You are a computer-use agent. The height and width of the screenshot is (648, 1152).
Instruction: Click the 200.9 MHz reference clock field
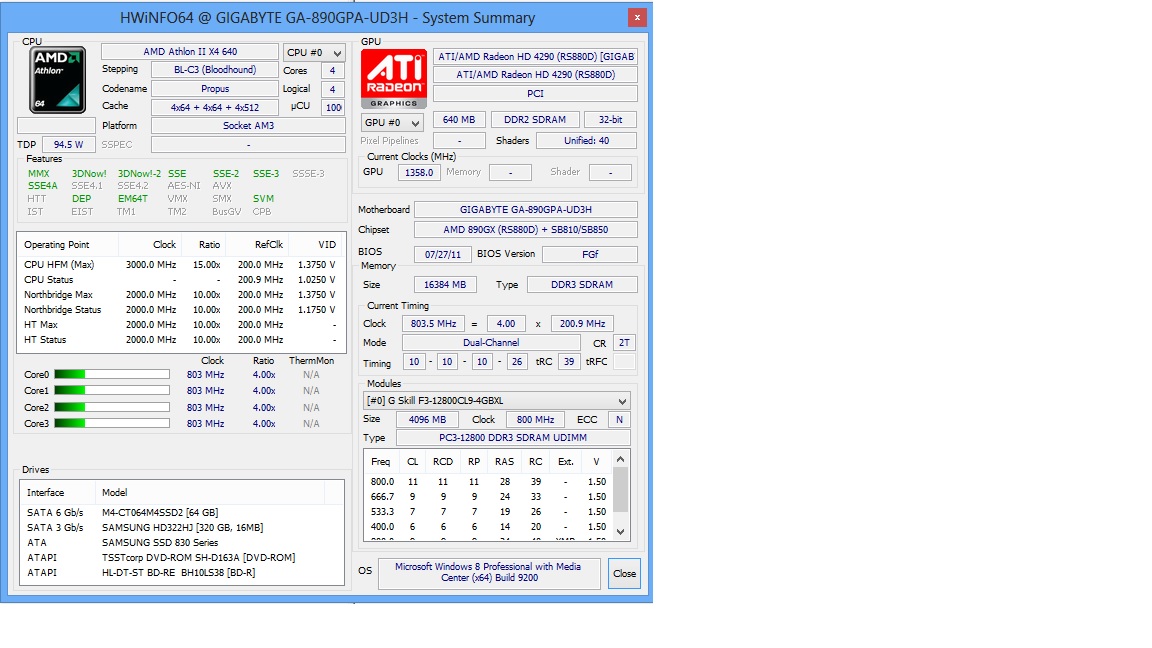click(583, 323)
